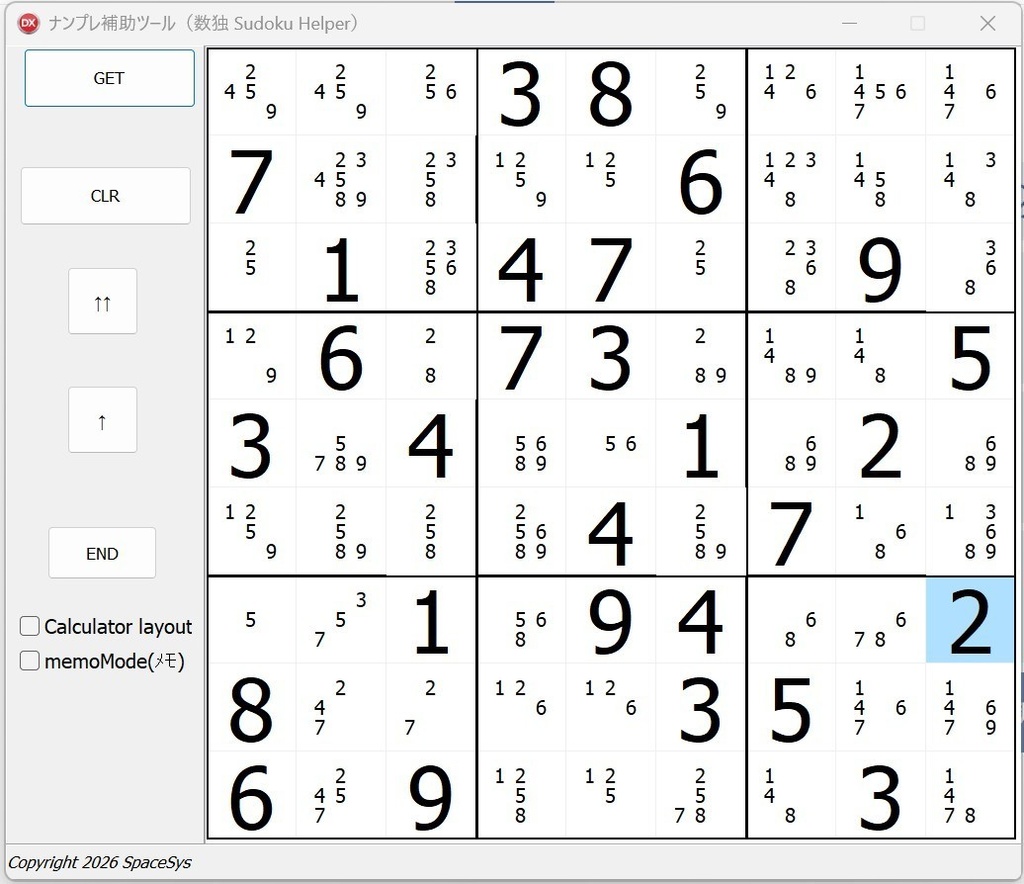Click the single up-arrow button
The width and height of the screenshot is (1024, 884).
[102, 419]
